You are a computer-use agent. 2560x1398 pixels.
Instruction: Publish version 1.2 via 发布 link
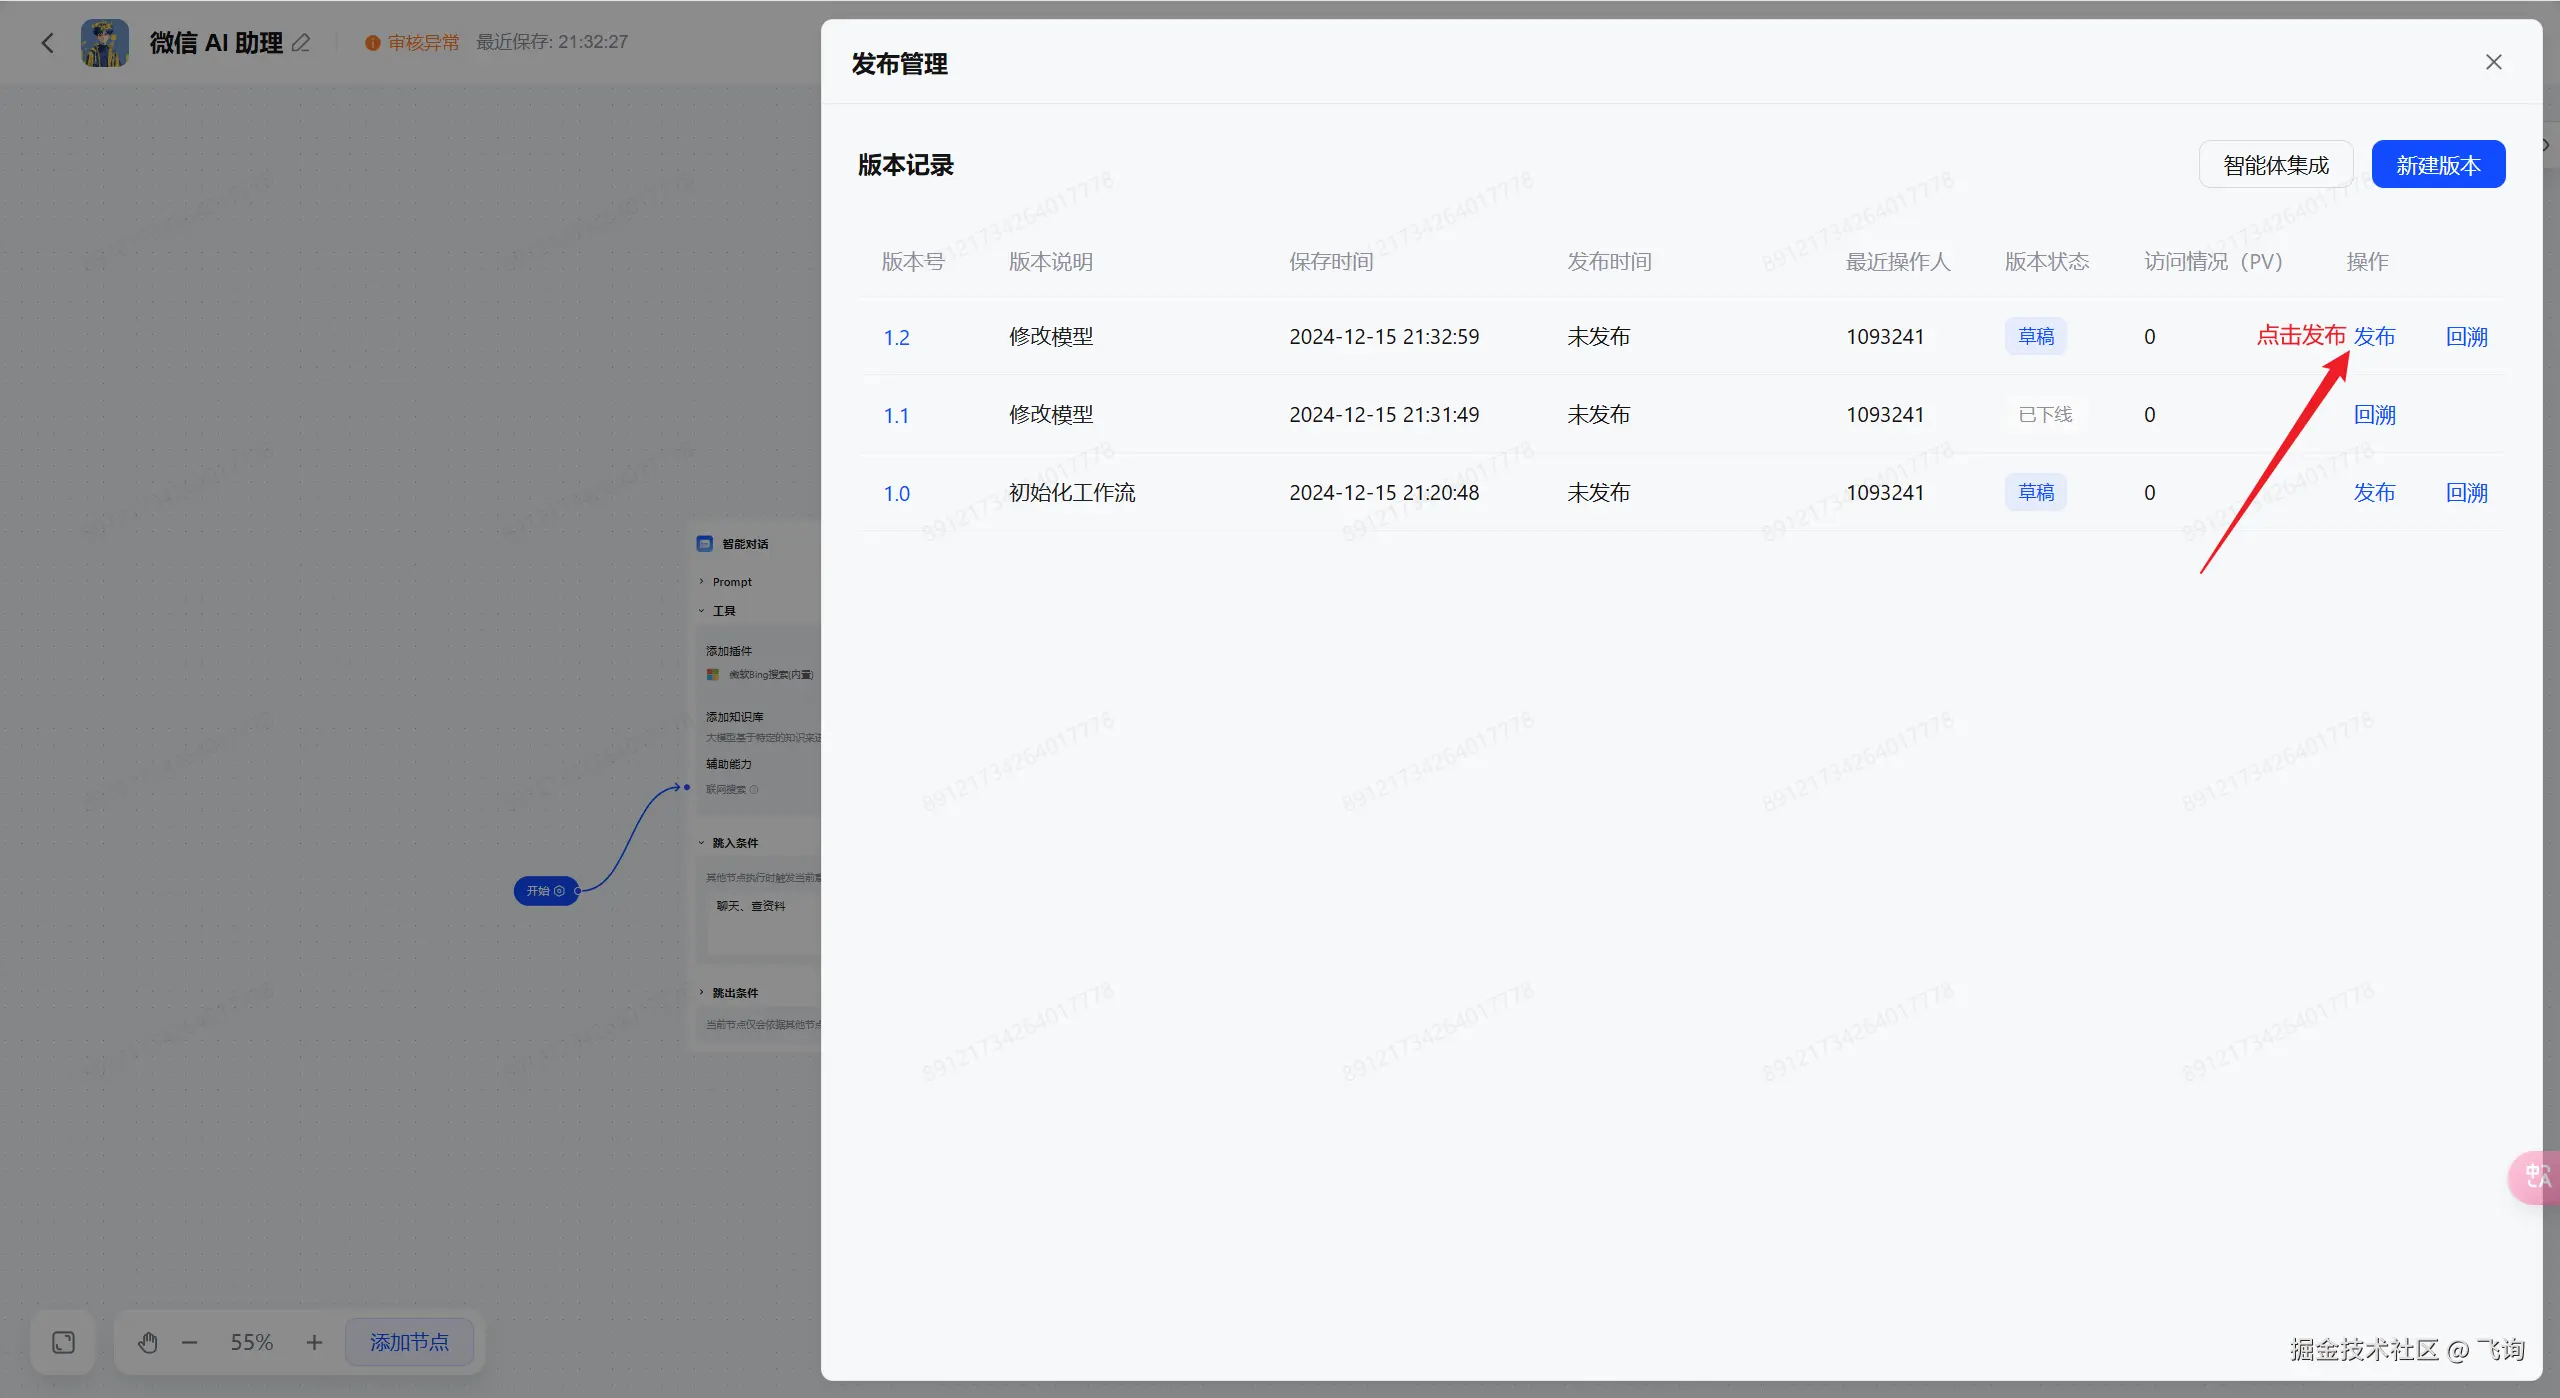click(2374, 337)
